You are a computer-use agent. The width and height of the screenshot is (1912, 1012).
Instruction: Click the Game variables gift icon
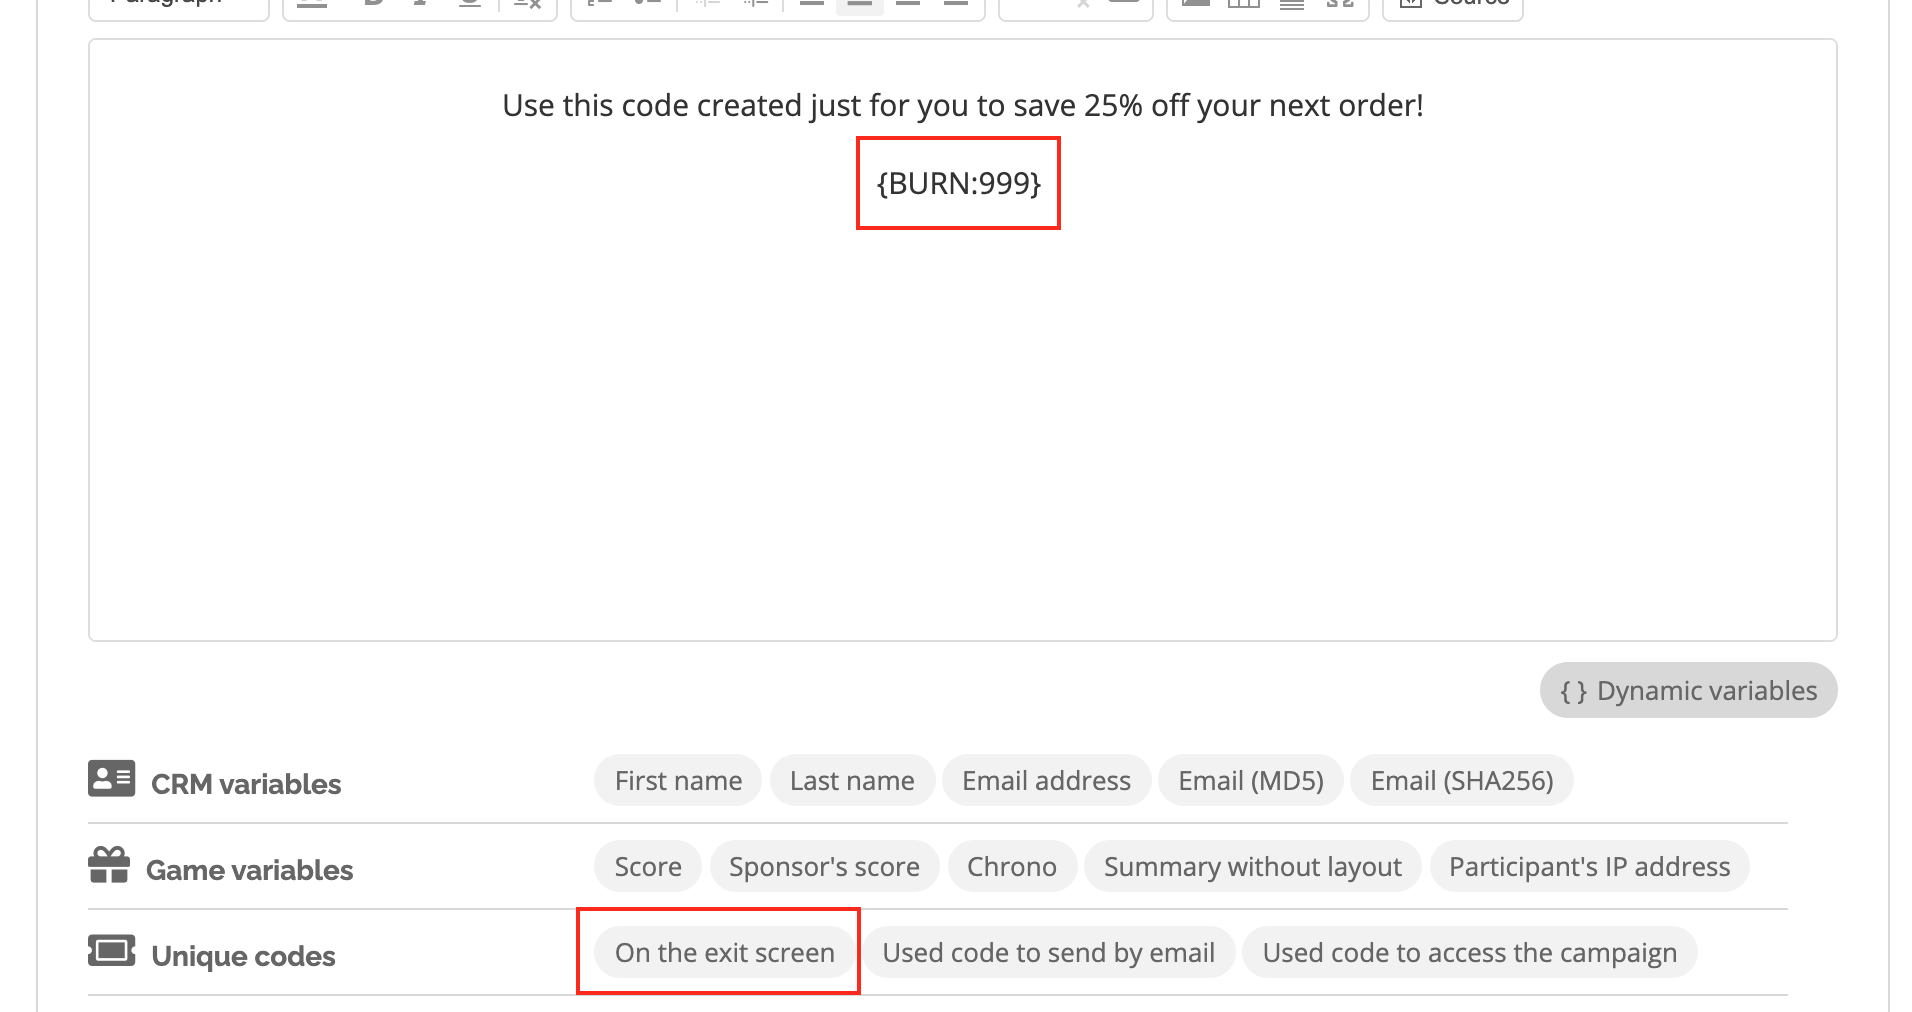(x=109, y=865)
